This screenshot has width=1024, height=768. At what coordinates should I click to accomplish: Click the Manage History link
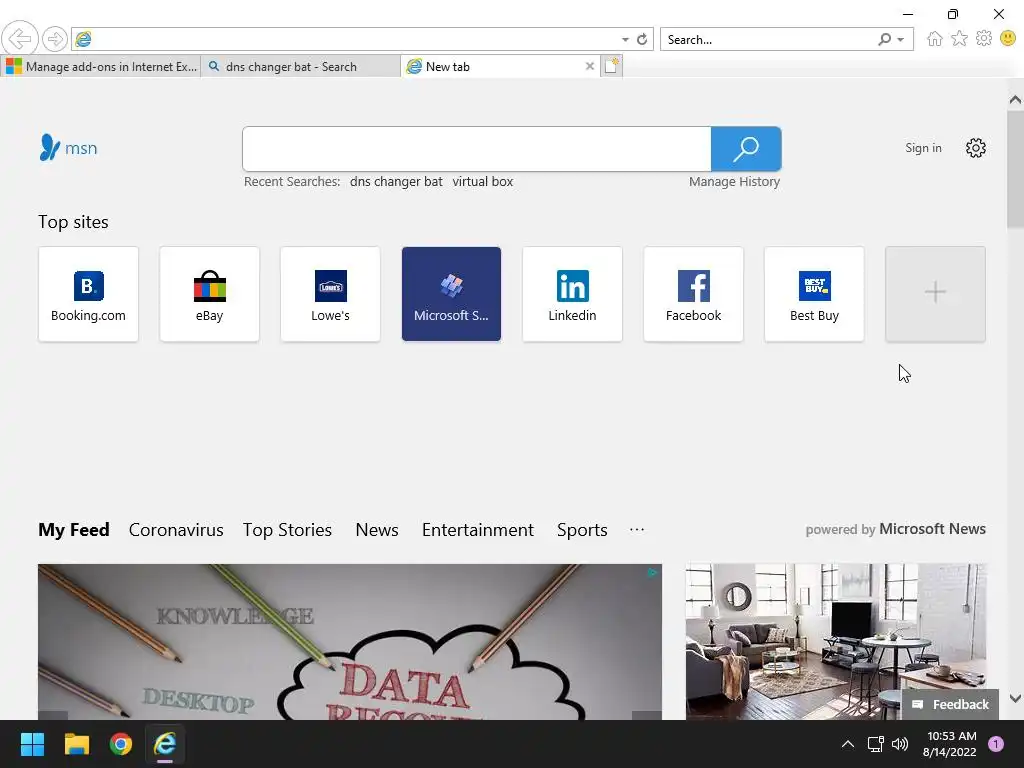click(734, 182)
